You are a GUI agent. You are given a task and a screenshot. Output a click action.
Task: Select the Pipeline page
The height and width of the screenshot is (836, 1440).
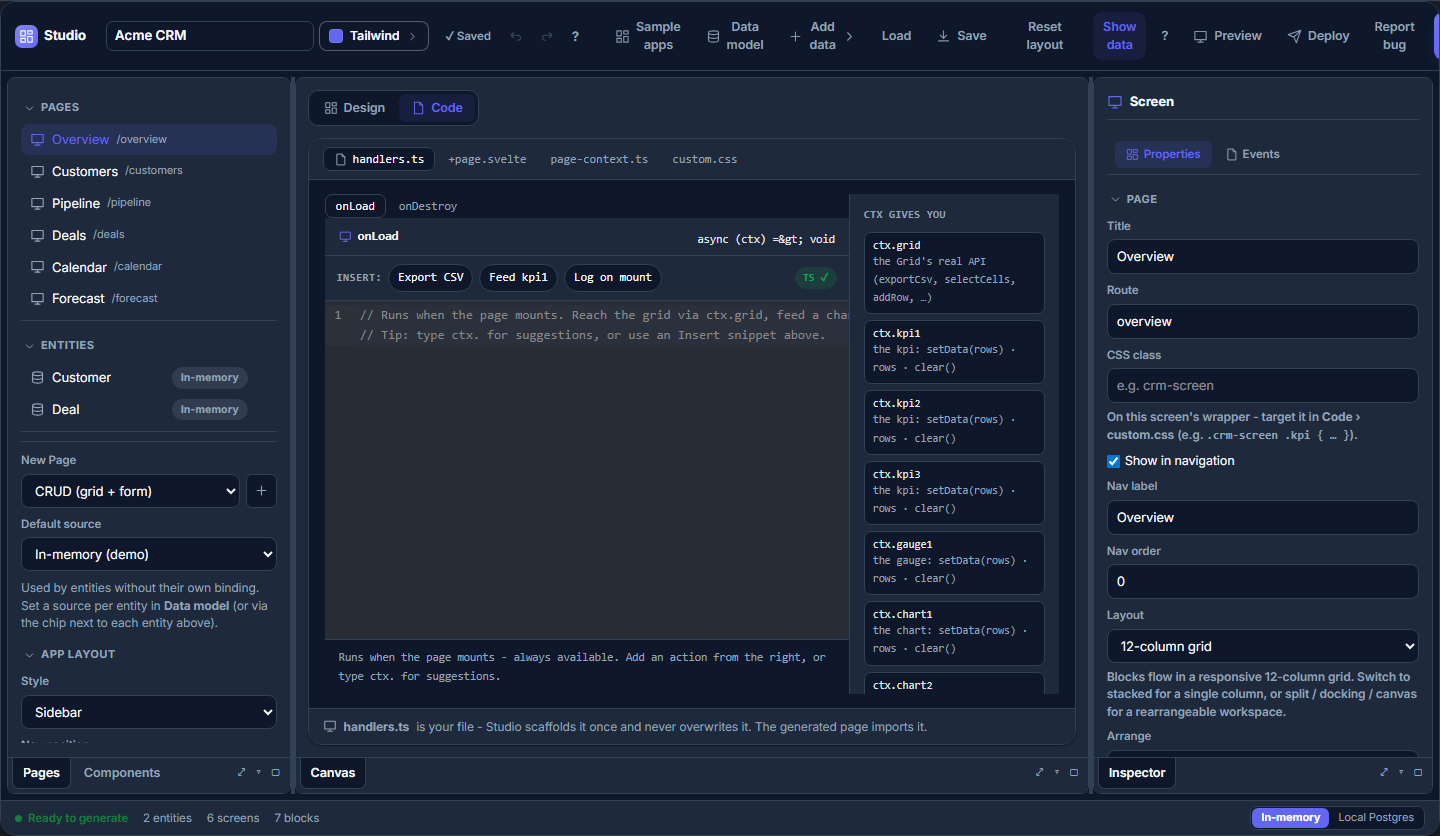coord(149,203)
